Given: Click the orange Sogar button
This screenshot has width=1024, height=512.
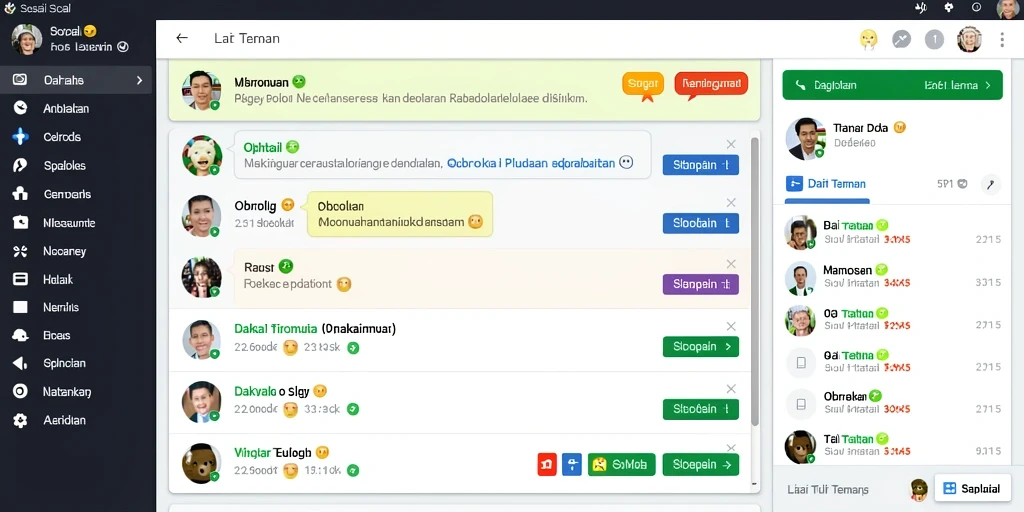Looking at the screenshot, I should (x=643, y=85).
